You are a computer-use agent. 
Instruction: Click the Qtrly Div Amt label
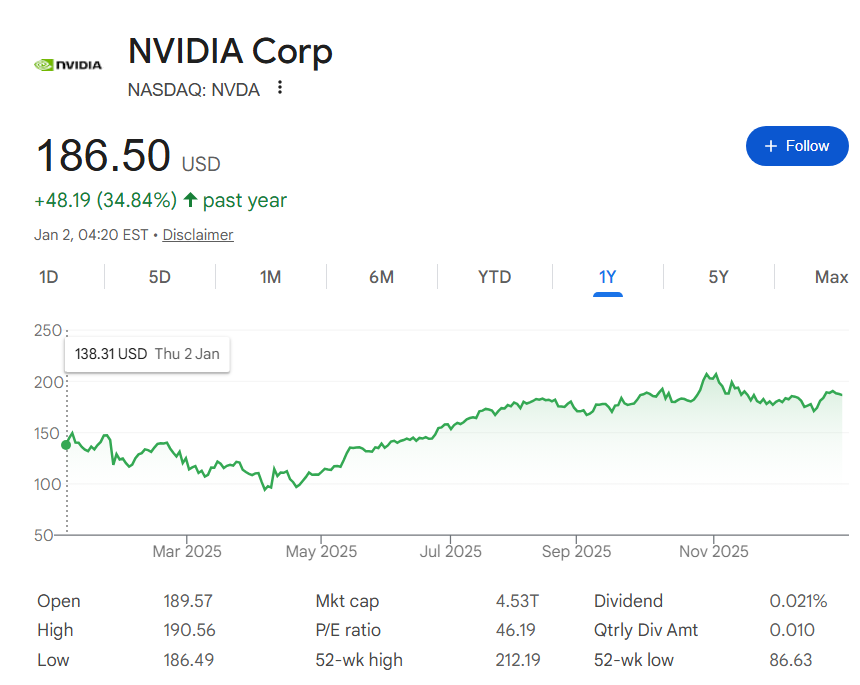pos(646,630)
